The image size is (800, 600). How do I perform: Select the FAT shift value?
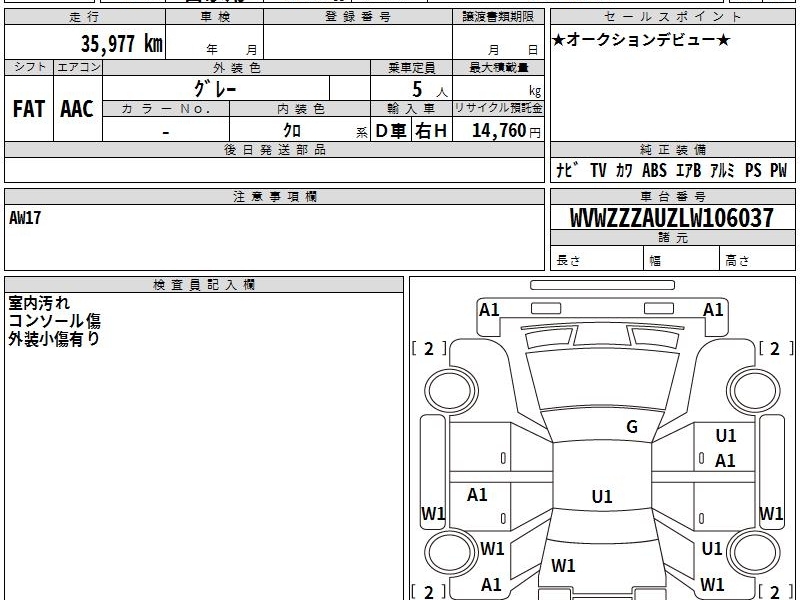coord(29,109)
